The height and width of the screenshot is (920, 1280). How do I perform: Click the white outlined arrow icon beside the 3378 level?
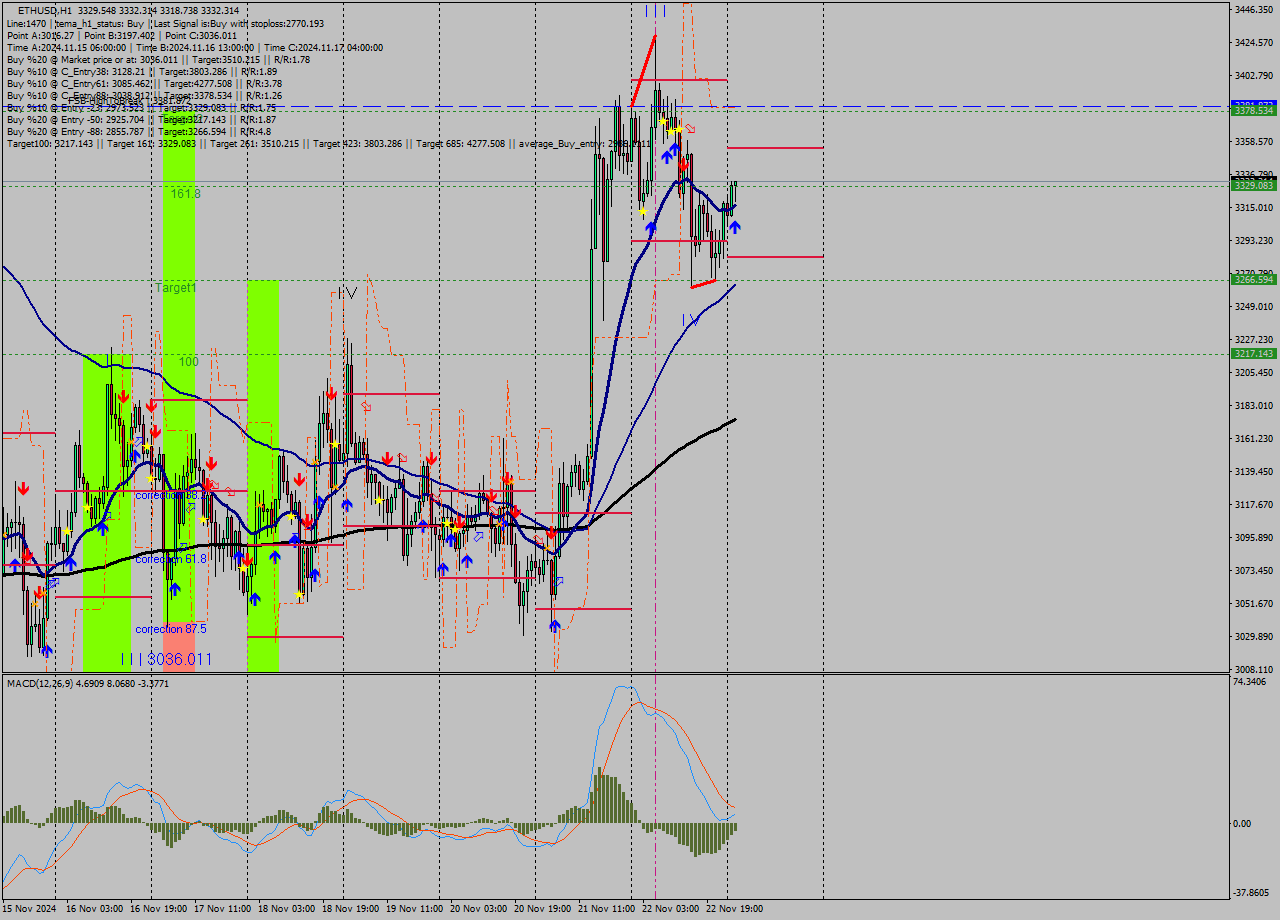coord(690,128)
